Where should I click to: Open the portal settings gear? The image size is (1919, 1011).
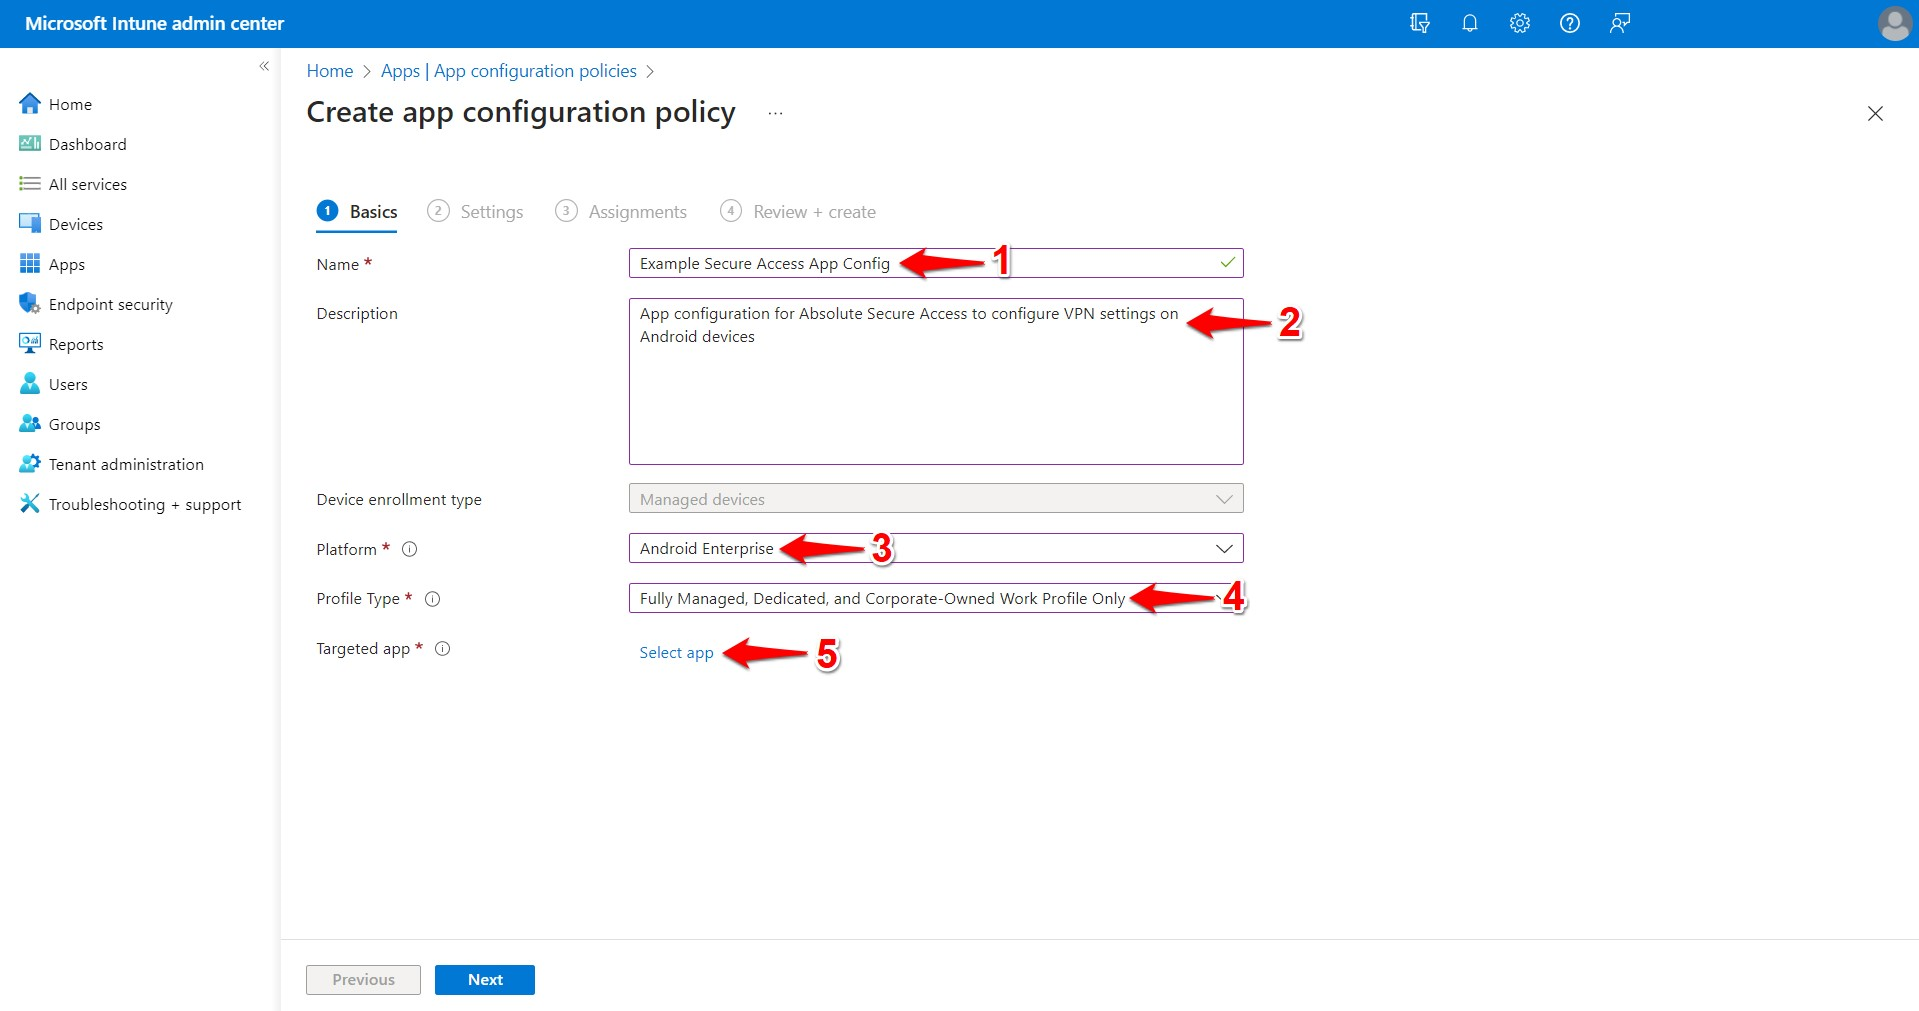point(1519,23)
